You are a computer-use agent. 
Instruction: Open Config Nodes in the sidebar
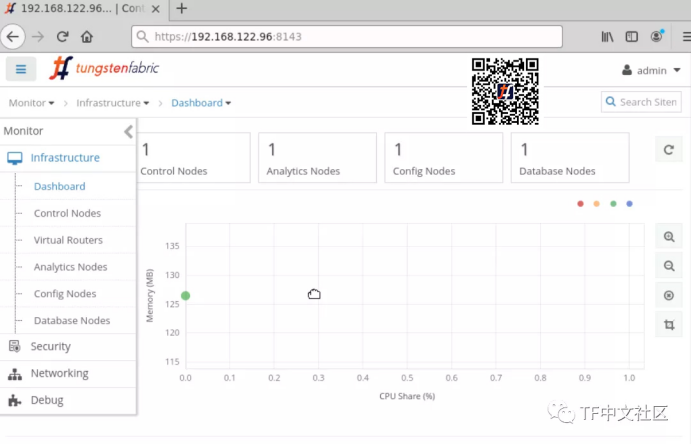point(65,294)
